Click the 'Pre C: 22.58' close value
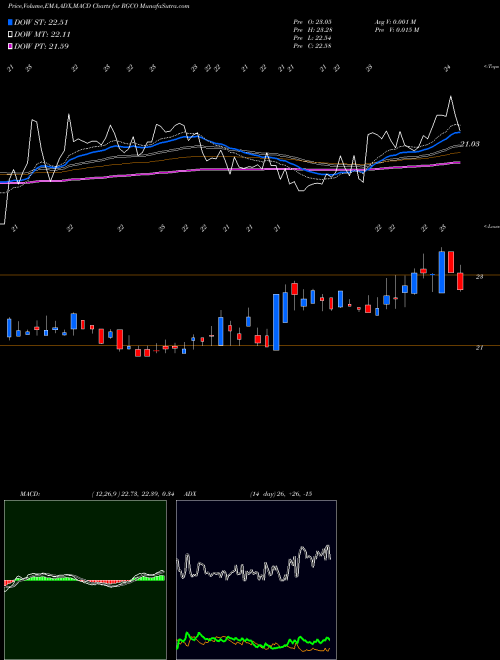Image resolution: width=500 pixels, height=660 pixels. point(313,46)
